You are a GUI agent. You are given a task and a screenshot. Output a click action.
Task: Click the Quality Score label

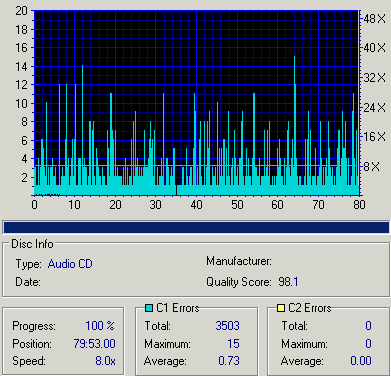coord(239,282)
